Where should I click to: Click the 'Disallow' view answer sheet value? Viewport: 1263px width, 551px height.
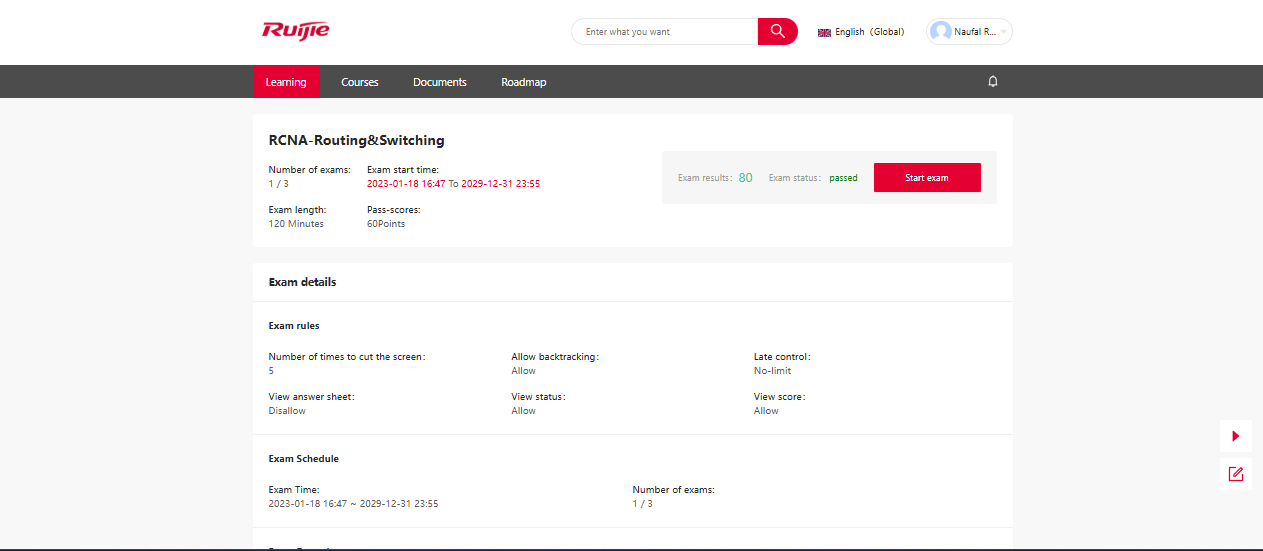(x=287, y=411)
